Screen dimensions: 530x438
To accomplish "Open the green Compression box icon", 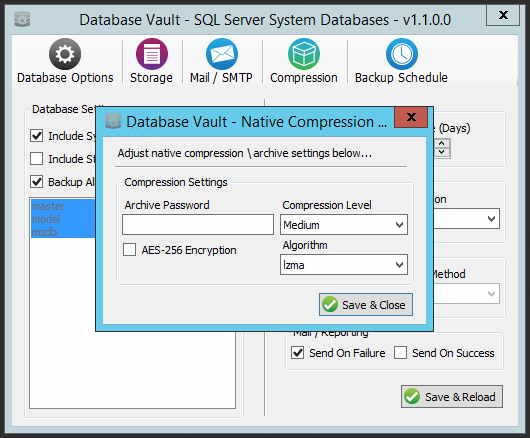I will 304,54.
